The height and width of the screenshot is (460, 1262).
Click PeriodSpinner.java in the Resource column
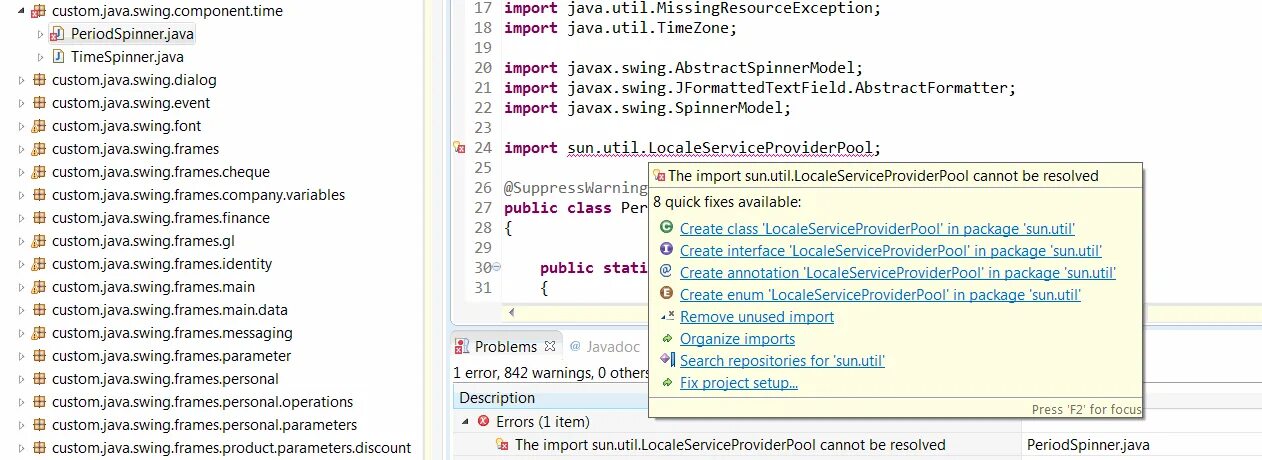pos(1088,445)
